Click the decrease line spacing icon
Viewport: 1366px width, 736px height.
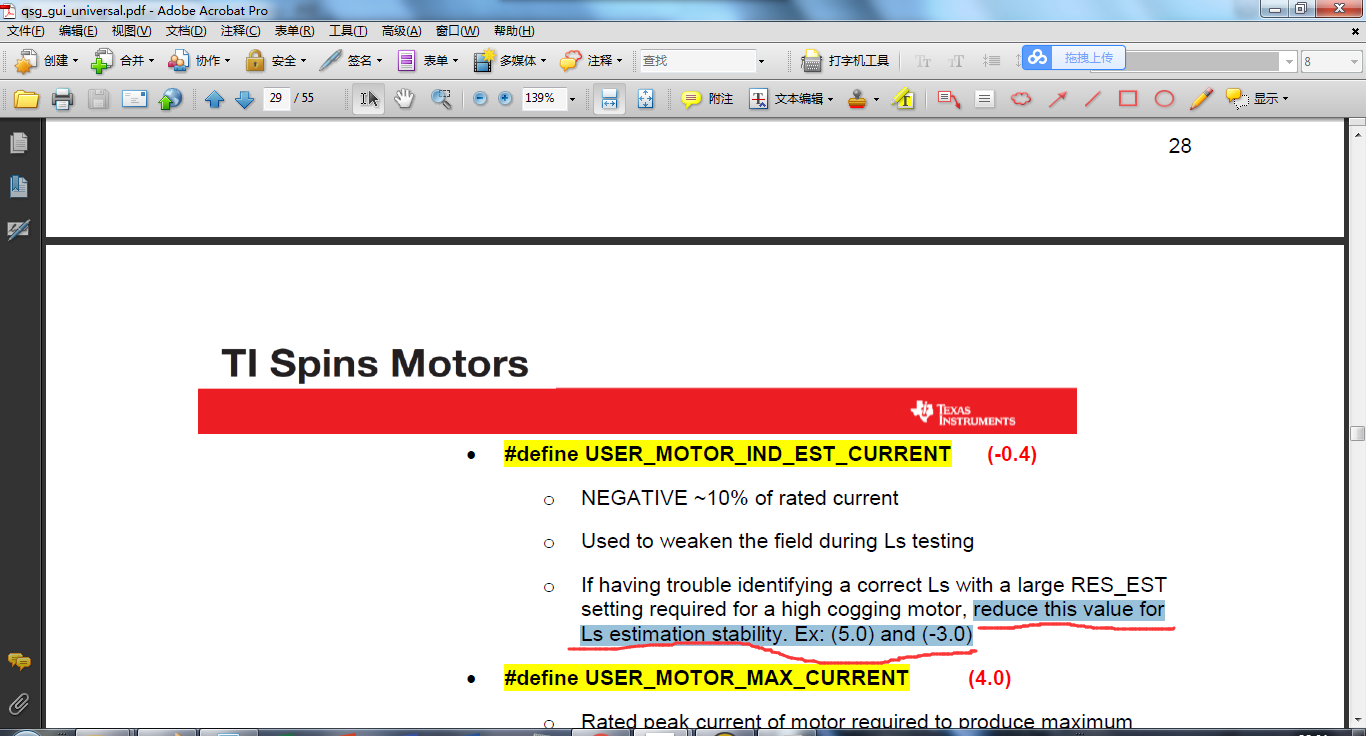(992, 61)
